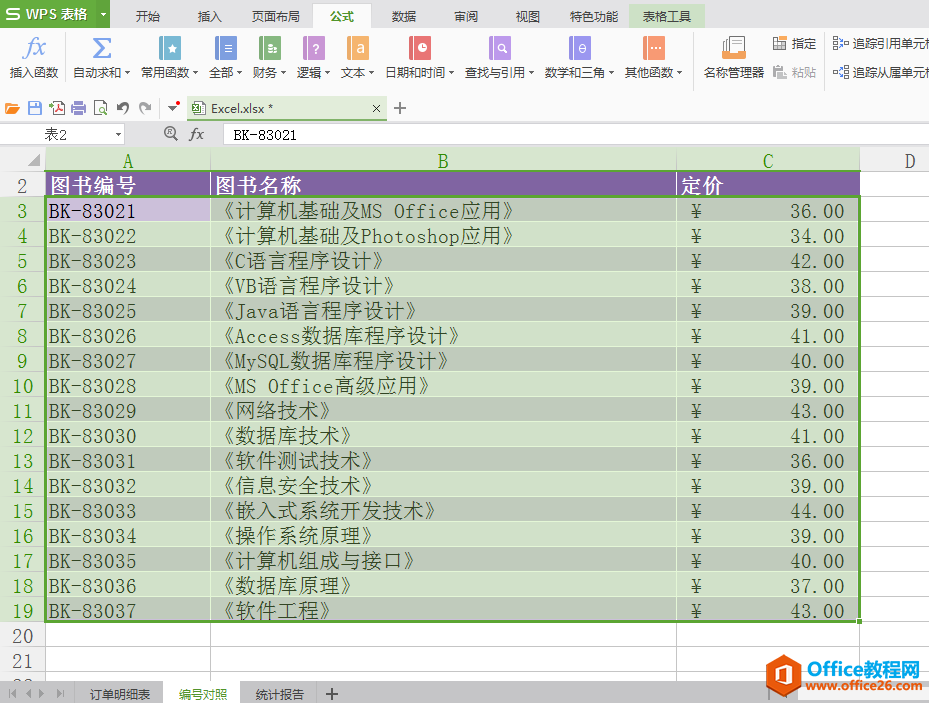Viewport: 929px width, 703px height.
Task: Click 追踪从属单元格 button
Action: click(880, 72)
